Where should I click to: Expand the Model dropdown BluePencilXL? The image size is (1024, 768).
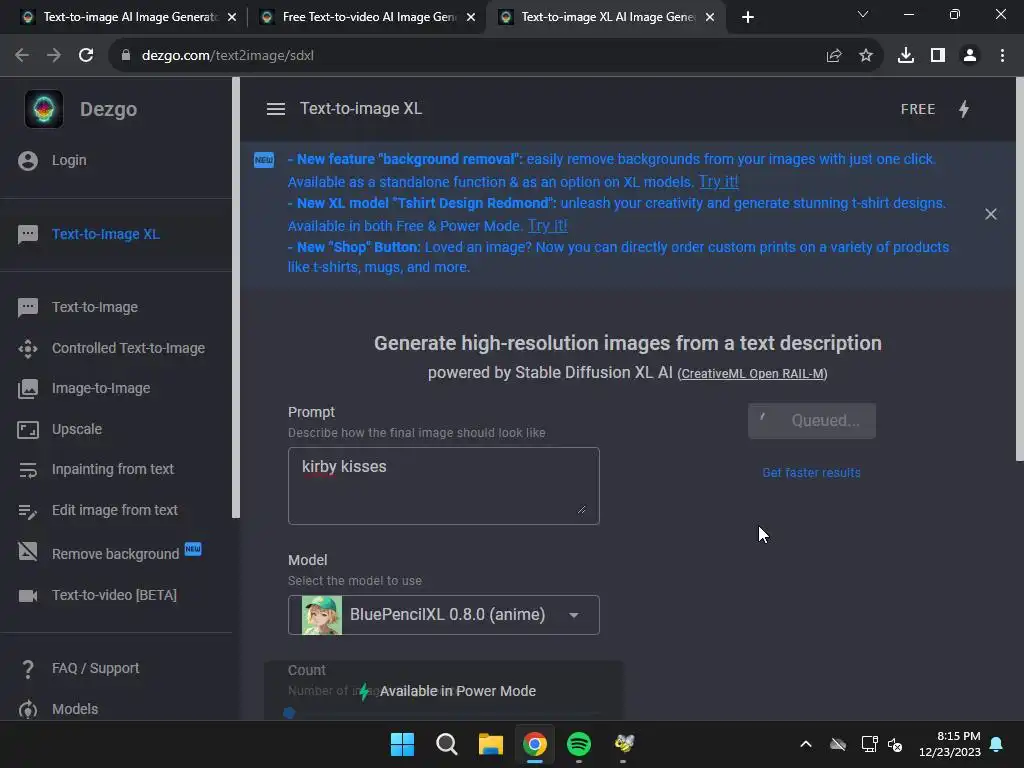click(x=443, y=615)
